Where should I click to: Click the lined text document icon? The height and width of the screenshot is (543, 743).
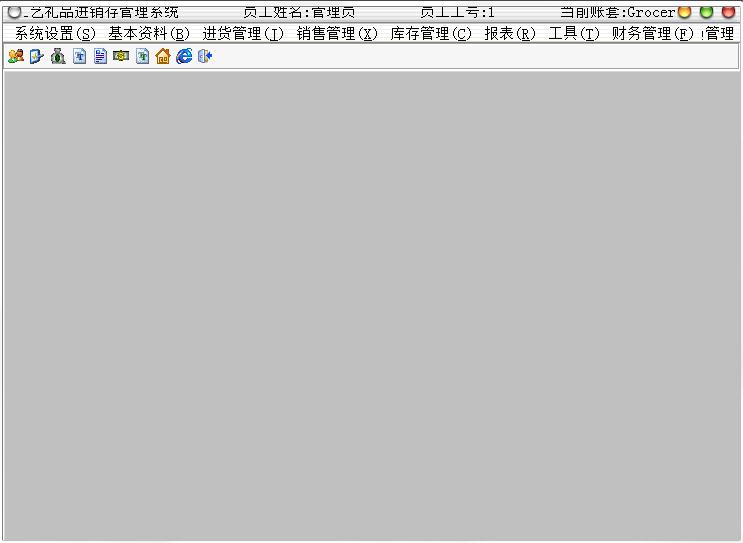coord(100,56)
